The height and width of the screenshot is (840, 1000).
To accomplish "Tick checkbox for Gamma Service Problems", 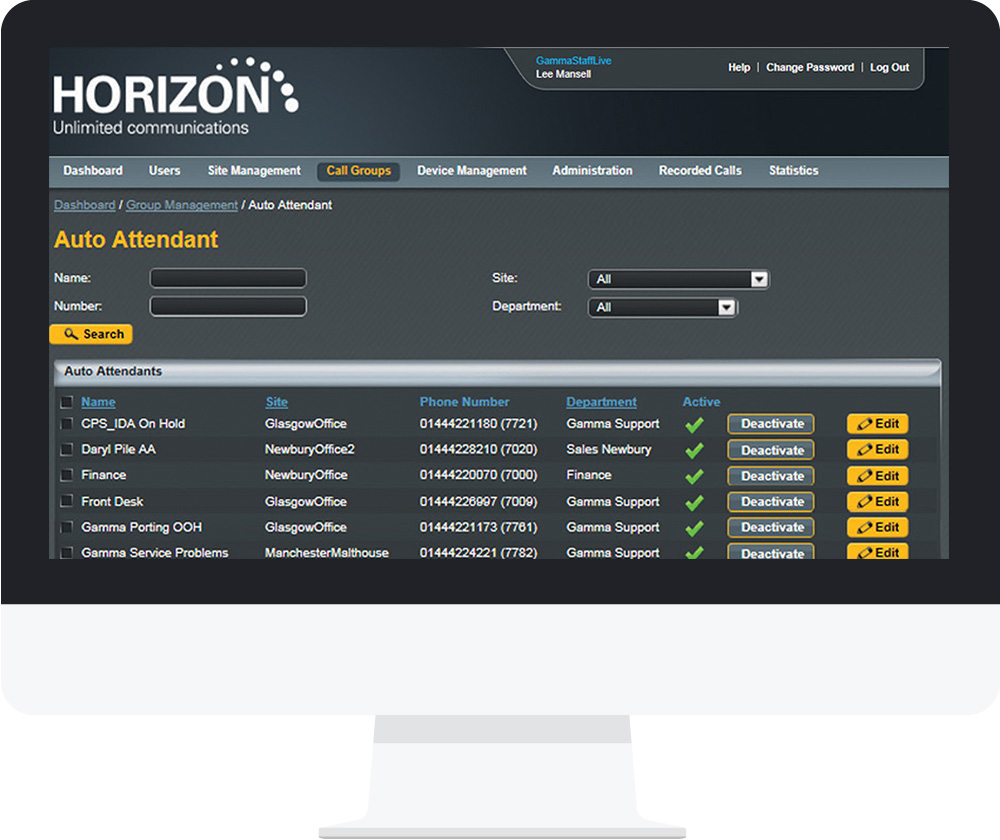I will [x=66, y=552].
